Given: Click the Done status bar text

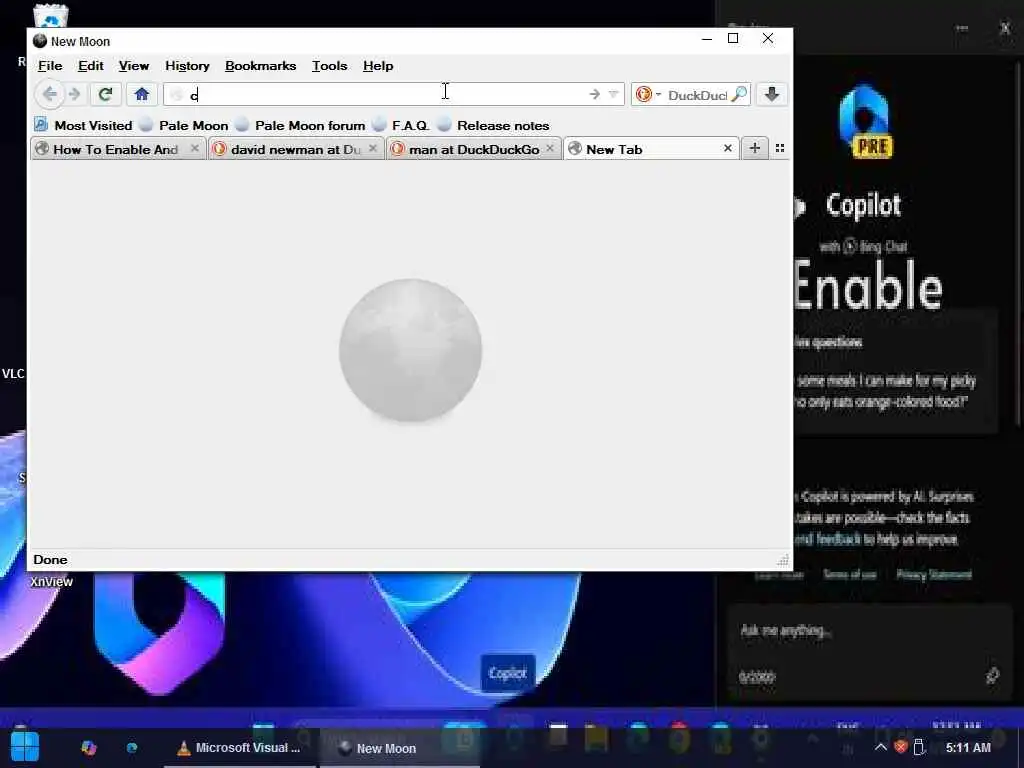Looking at the screenshot, I should 50,560.
